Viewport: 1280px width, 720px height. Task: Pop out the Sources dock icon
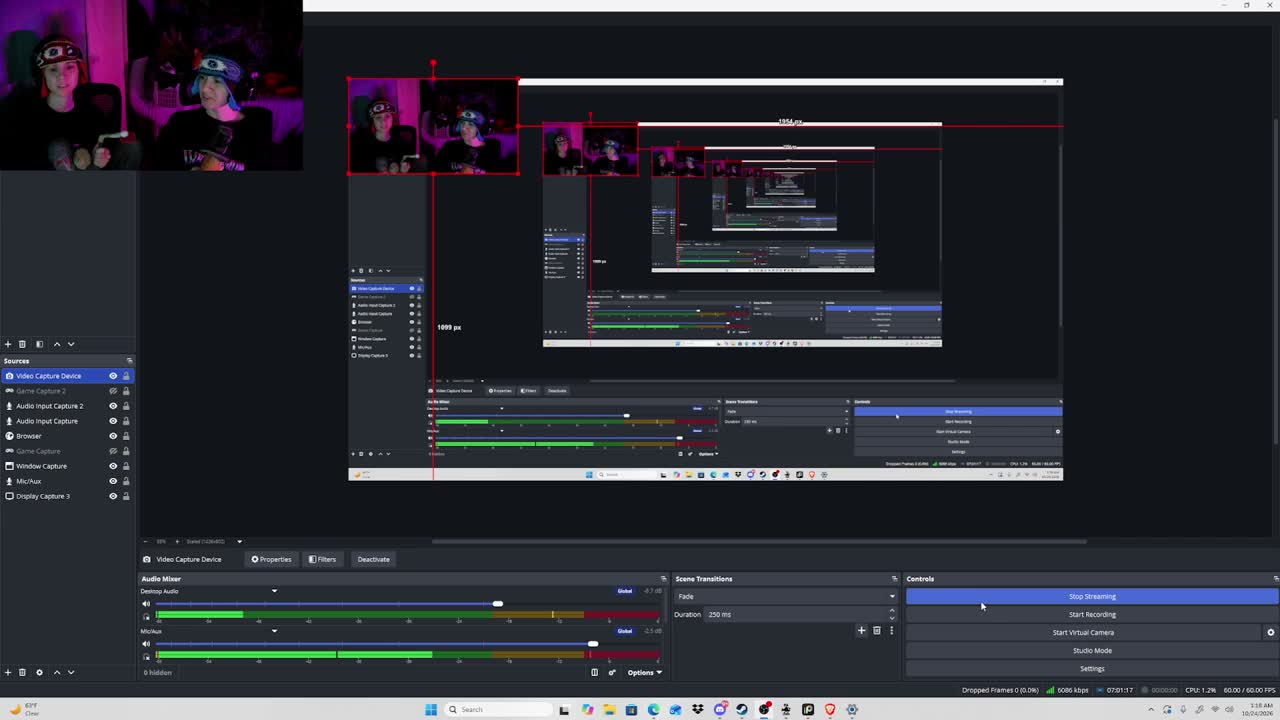(129, 361)
